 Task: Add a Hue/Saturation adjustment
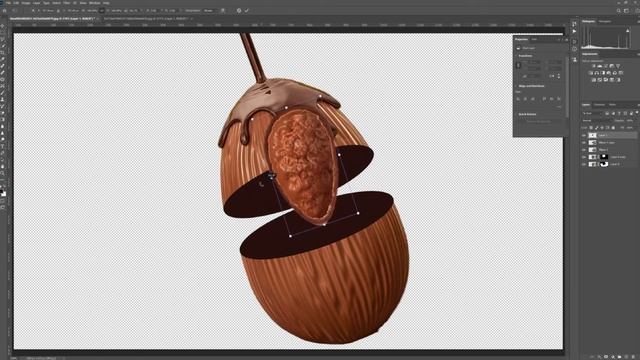(x=591, y=73)
